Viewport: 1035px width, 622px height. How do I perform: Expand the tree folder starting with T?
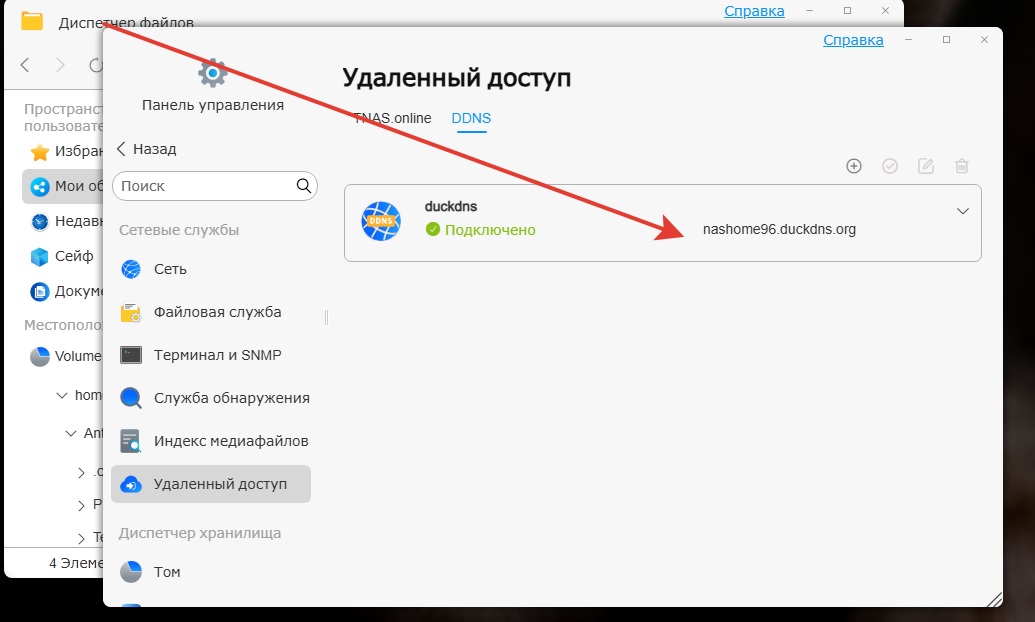81,538
